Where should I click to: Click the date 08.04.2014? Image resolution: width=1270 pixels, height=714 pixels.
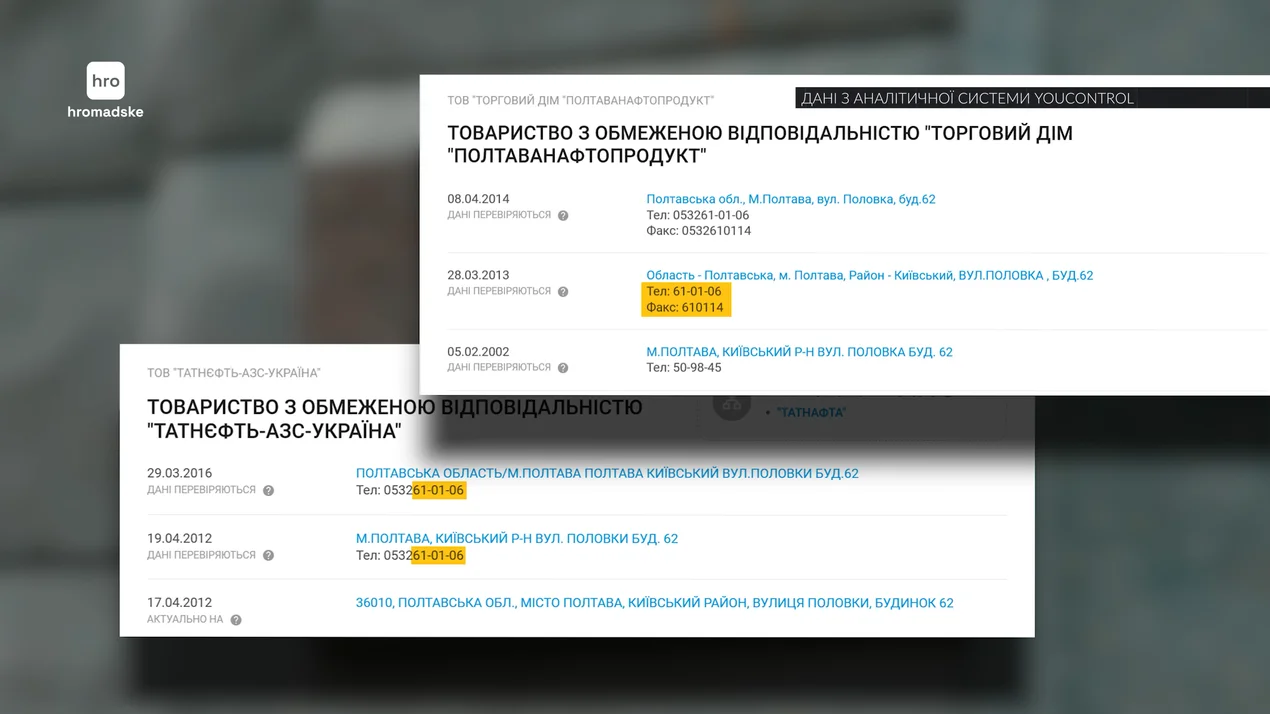point(479,199)
